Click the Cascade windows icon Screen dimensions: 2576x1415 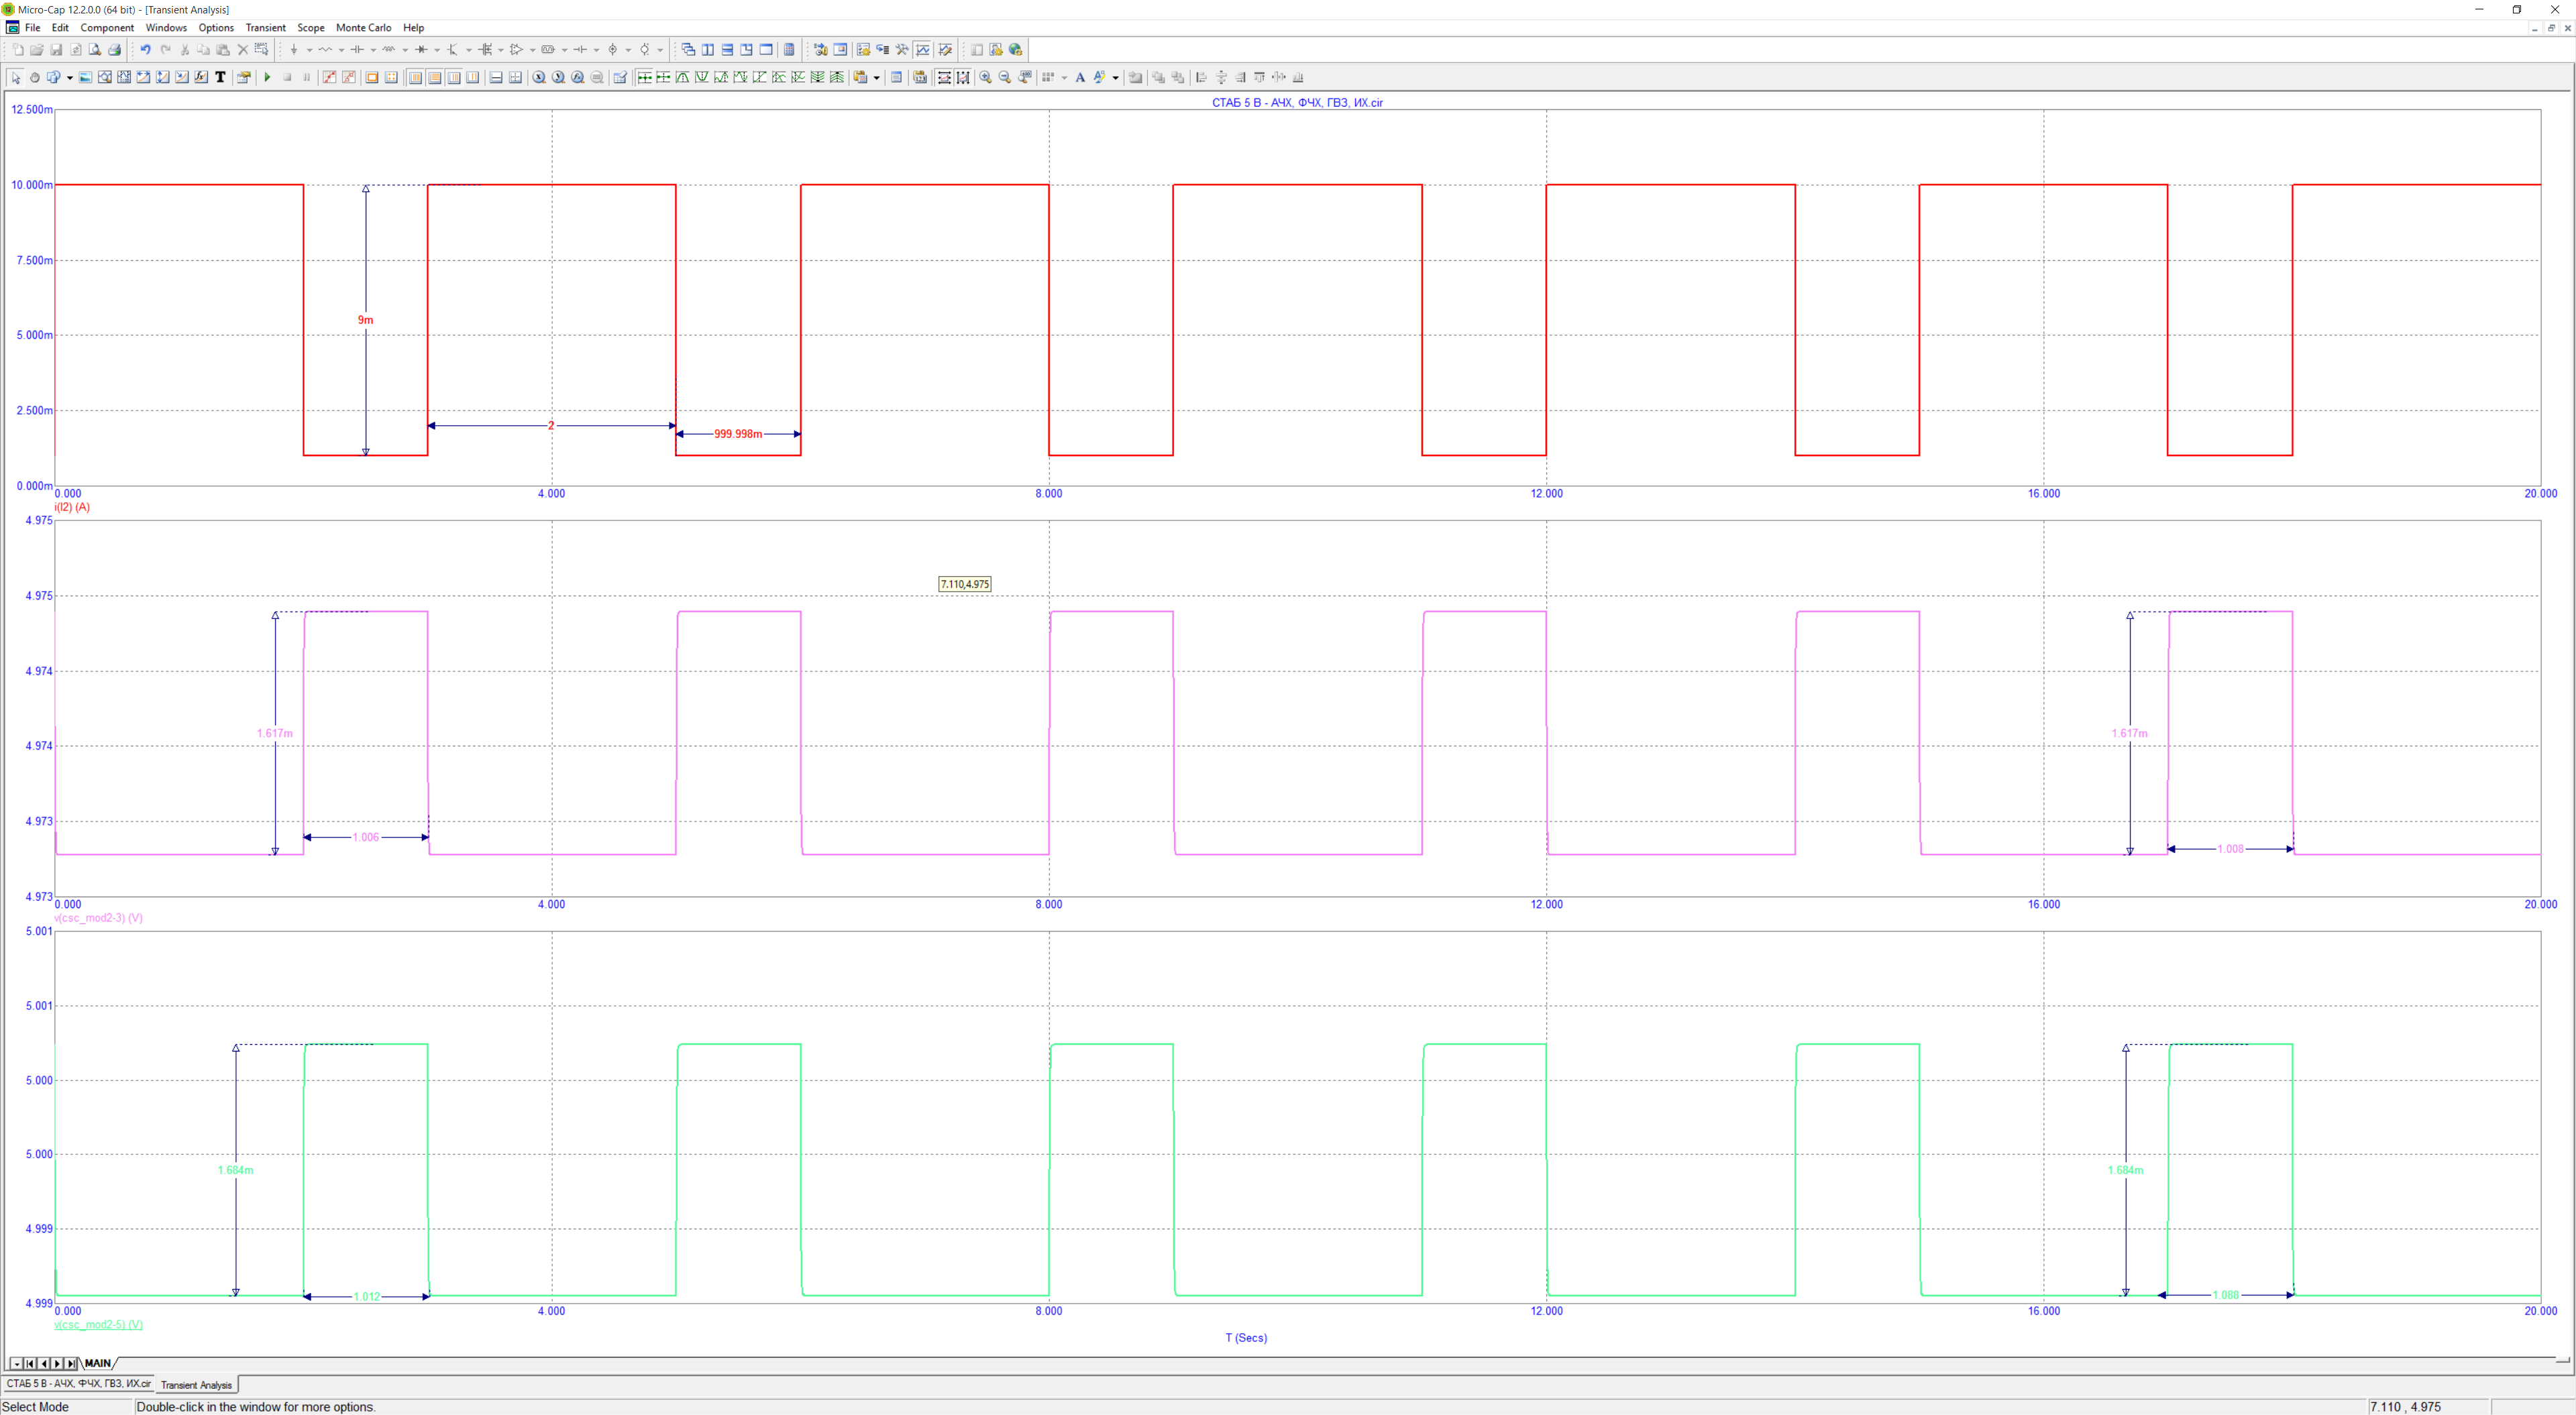pos(689,49)
